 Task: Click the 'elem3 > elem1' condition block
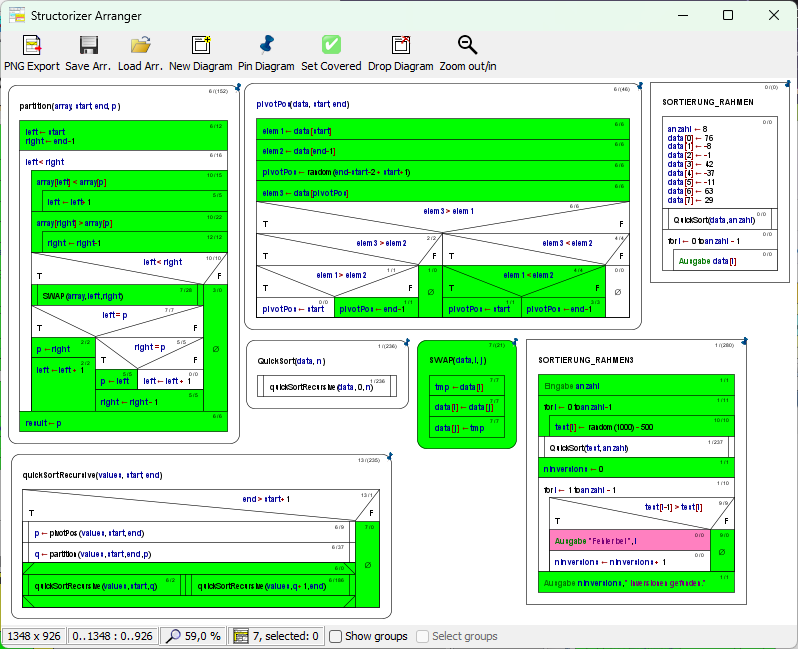tap(443, 217)
